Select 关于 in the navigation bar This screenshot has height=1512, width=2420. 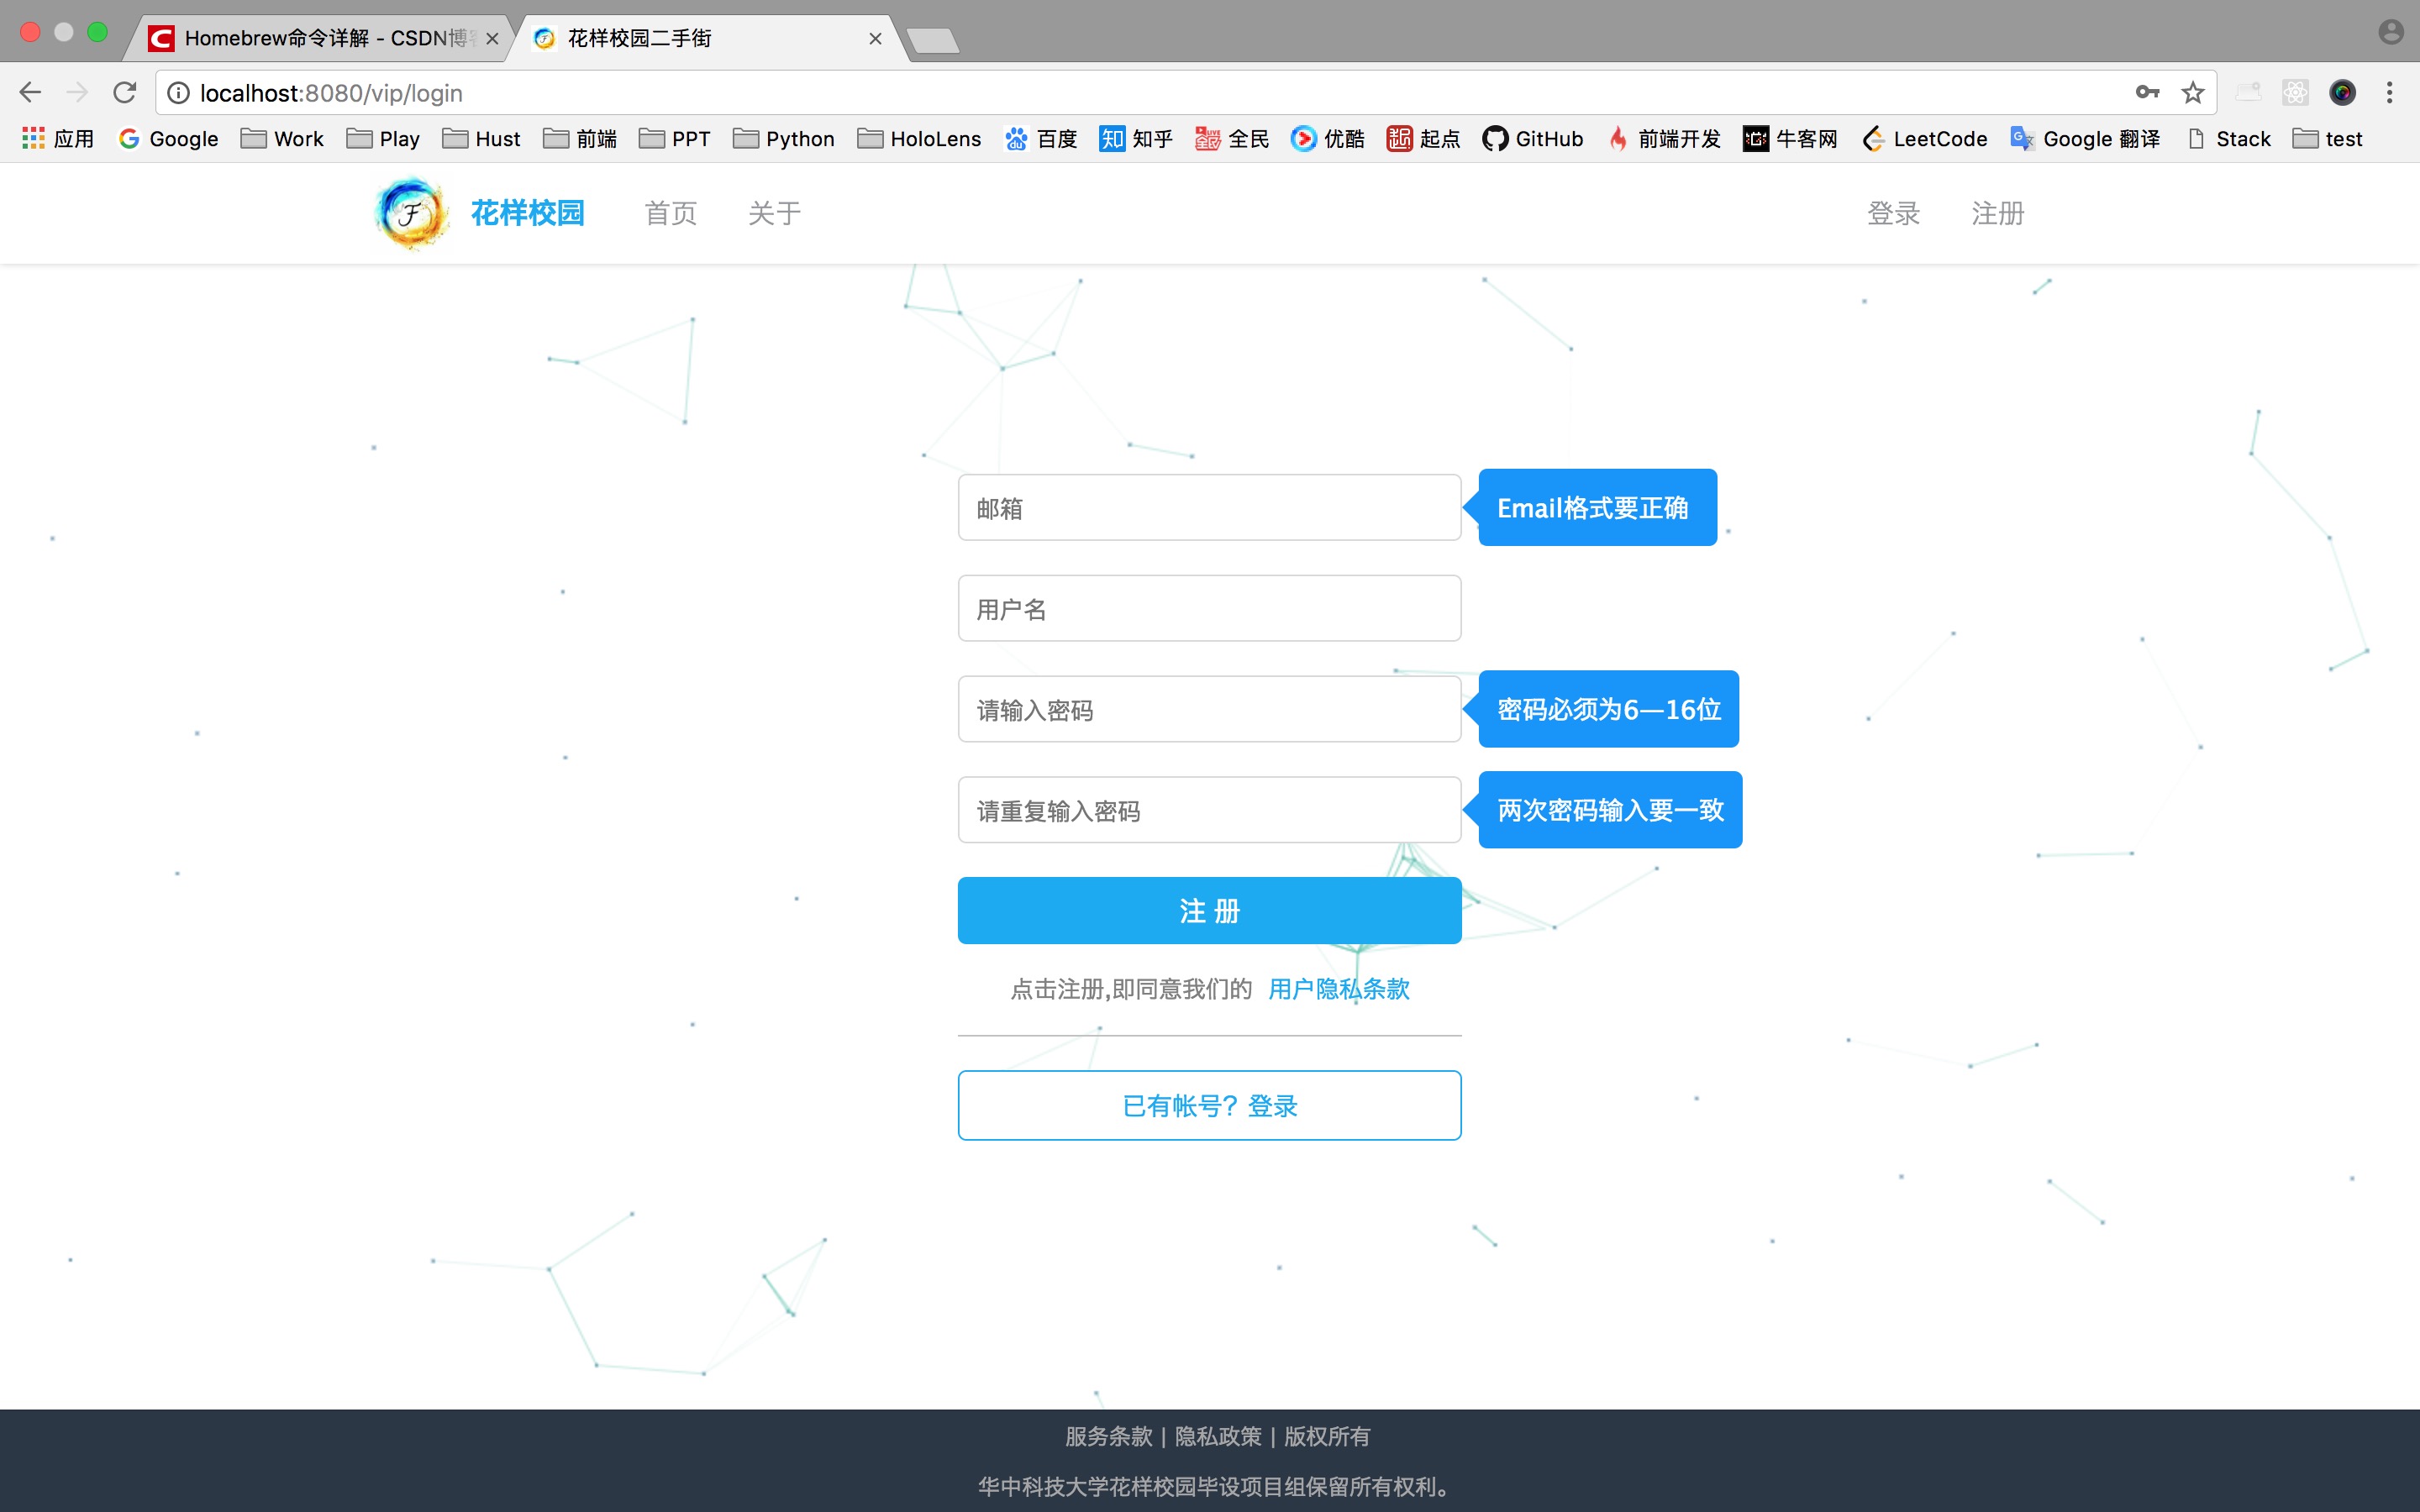[774, 213]
